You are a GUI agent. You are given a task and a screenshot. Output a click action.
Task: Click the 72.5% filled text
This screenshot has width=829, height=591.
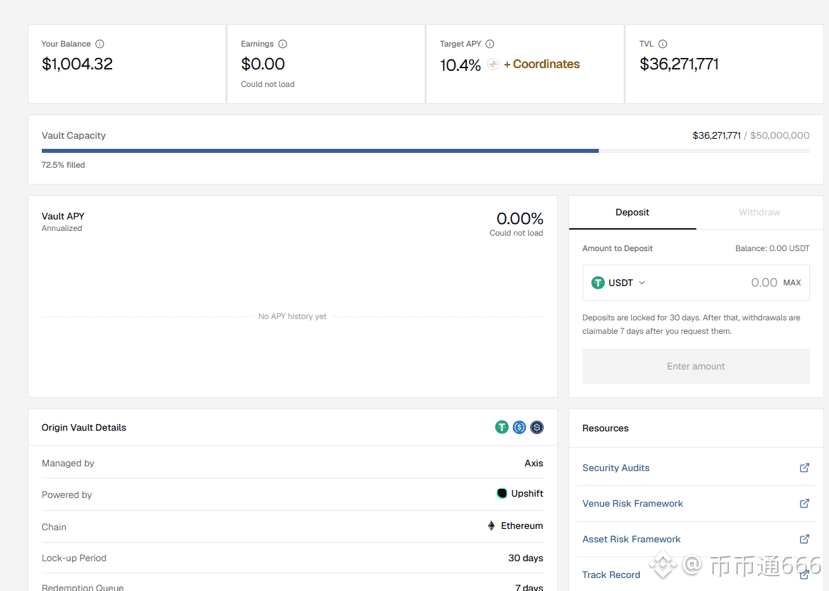(x=63, y=165)
